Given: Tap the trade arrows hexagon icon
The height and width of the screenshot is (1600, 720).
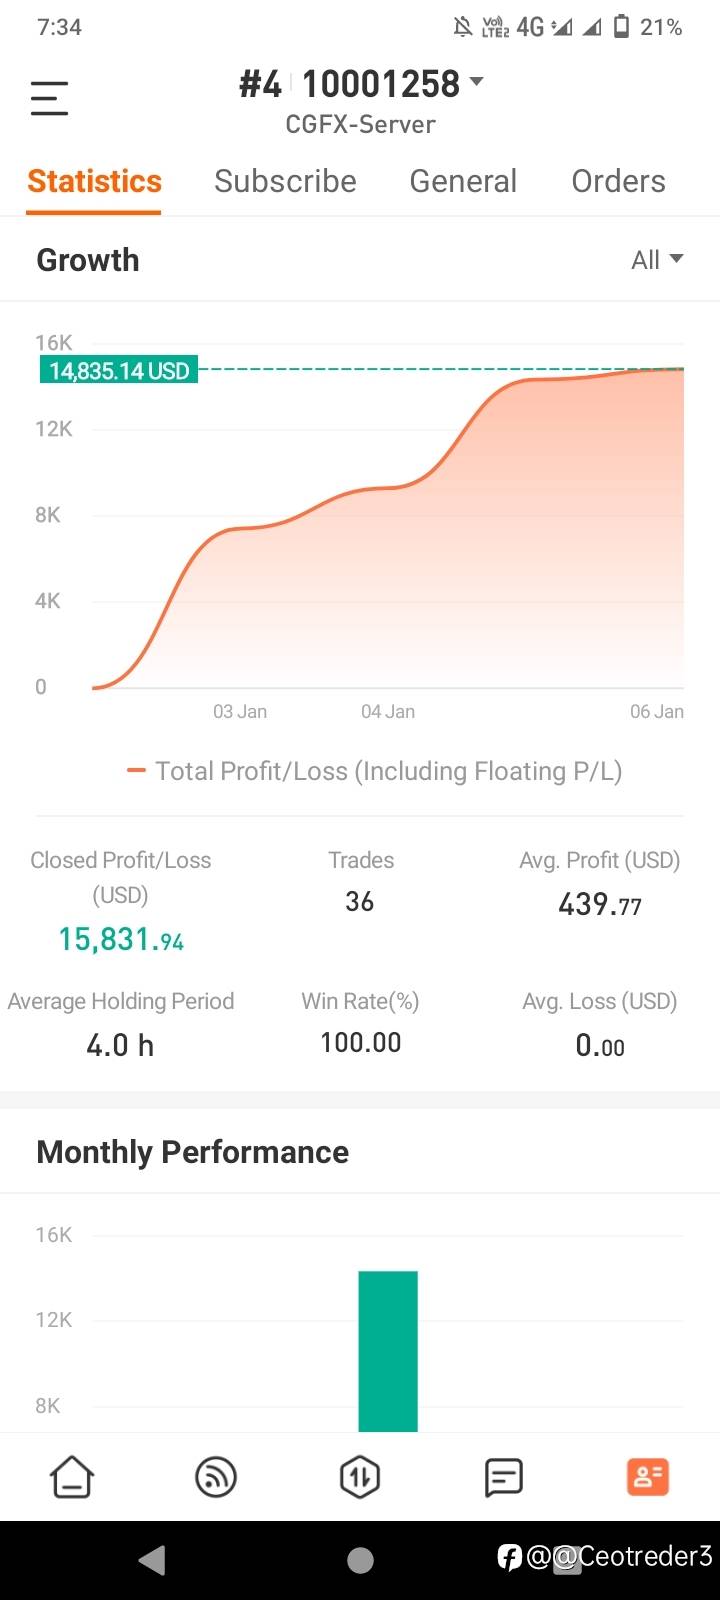Looking at the screenshot, I should click(x=360, y=1477).
